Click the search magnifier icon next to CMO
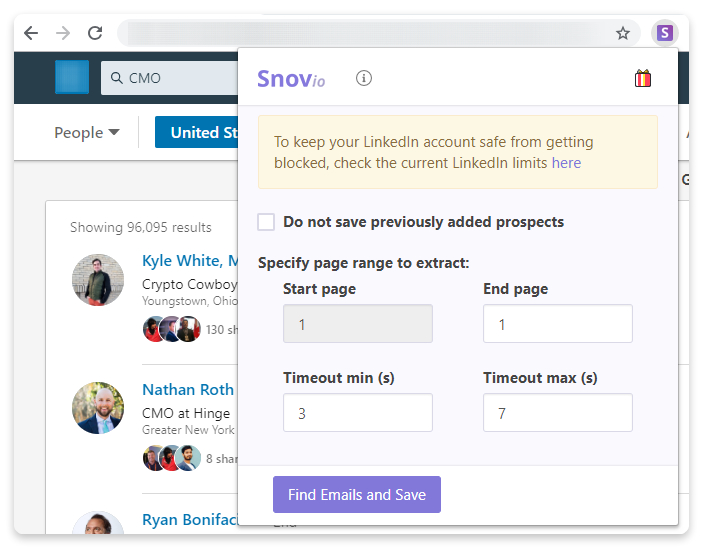This screenshot has height=548, width=703. coord(117,78)
